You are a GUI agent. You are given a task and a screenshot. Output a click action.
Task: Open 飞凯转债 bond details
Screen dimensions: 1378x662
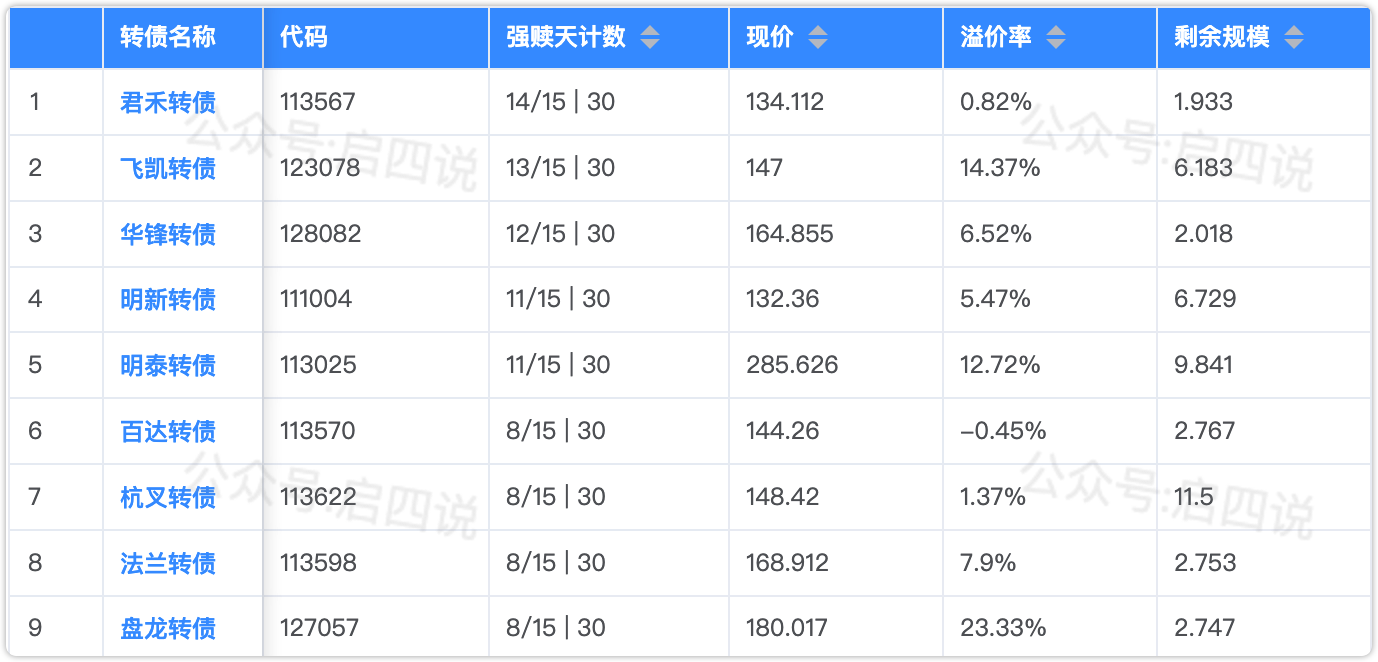pos(168,168)
